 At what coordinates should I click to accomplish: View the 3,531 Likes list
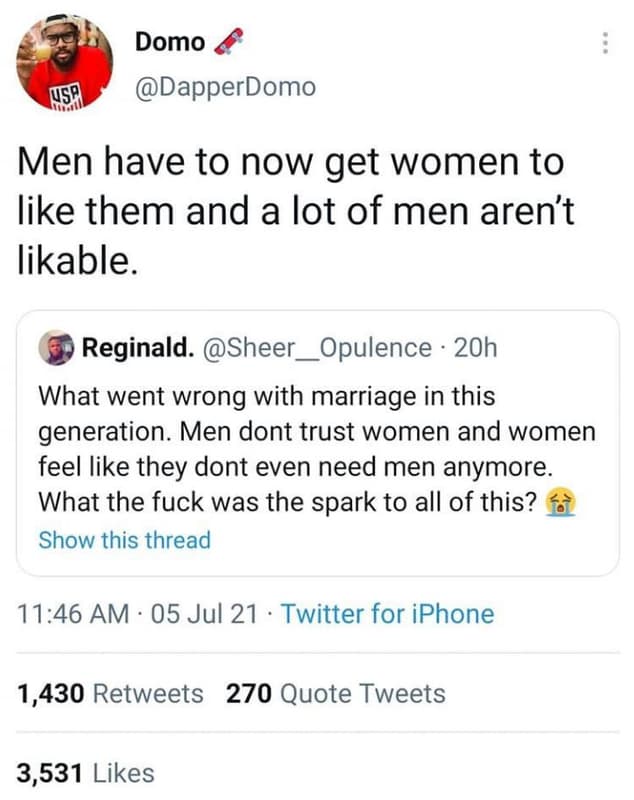(85, 772)
